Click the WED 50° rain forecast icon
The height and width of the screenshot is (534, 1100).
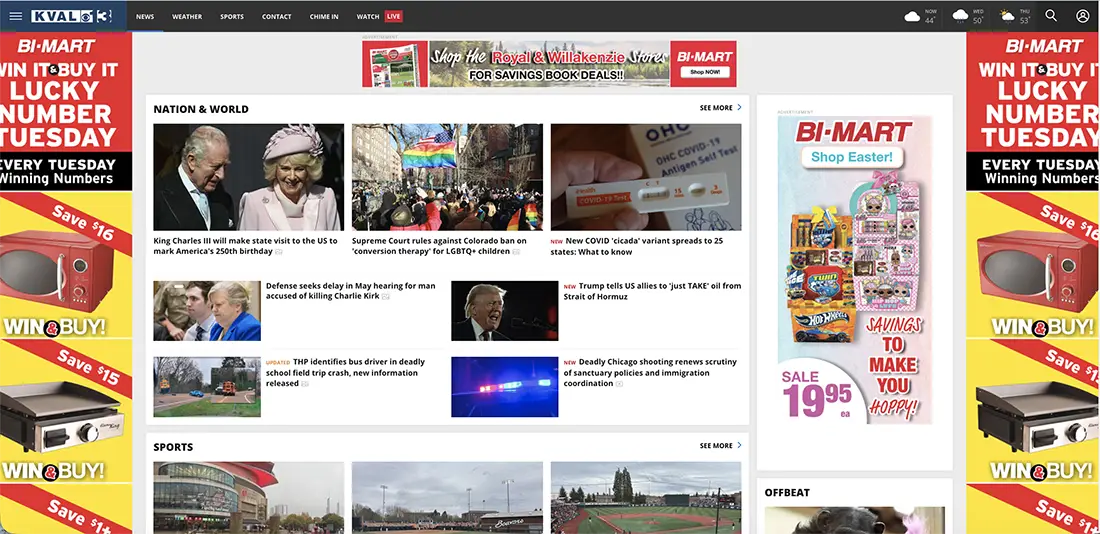(960, 16)
